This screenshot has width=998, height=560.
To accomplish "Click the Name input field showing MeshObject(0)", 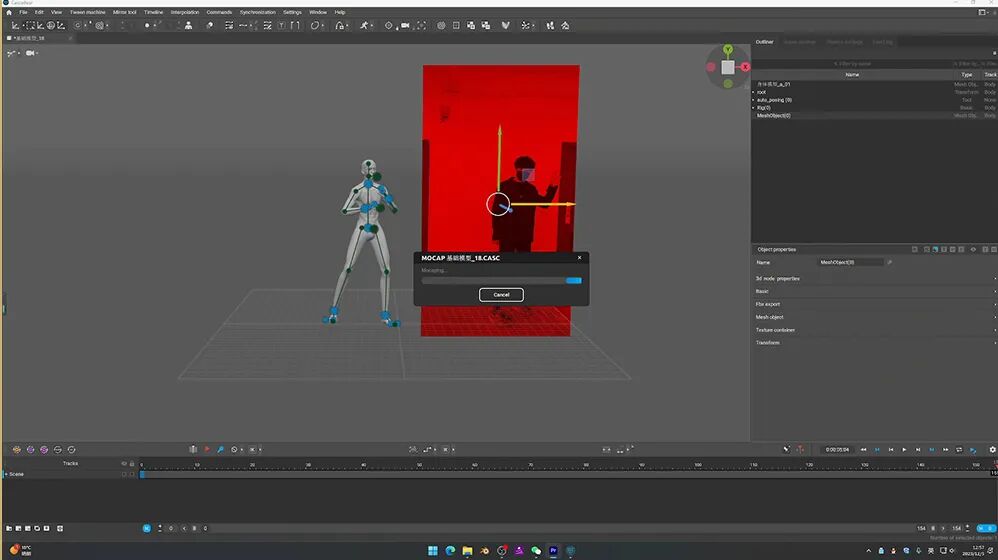I will [850, 262].
